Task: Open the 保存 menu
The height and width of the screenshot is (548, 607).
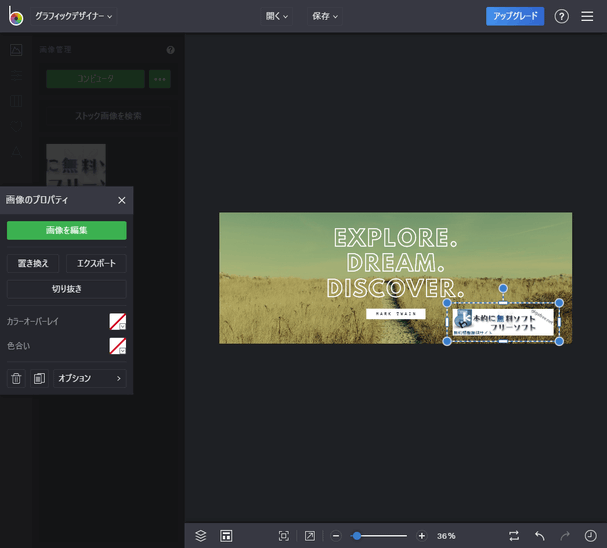Action: click(x=325, y=16)
